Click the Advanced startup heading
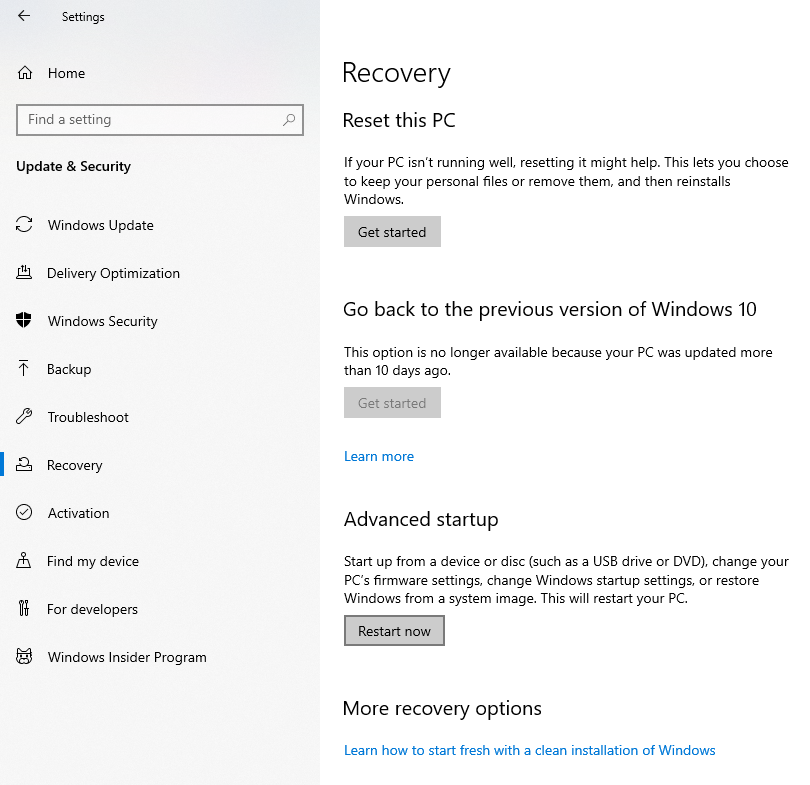This screenshot has width=810, height=785. 421,520
